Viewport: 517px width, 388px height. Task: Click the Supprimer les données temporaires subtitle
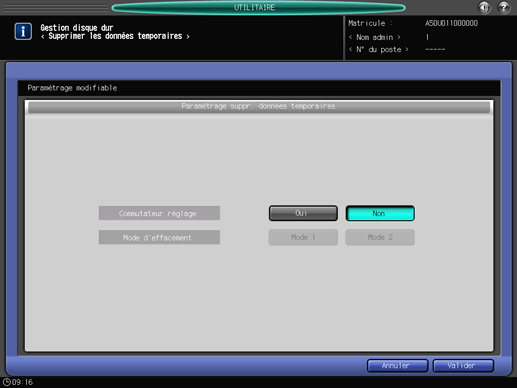(x=115, y=36)
